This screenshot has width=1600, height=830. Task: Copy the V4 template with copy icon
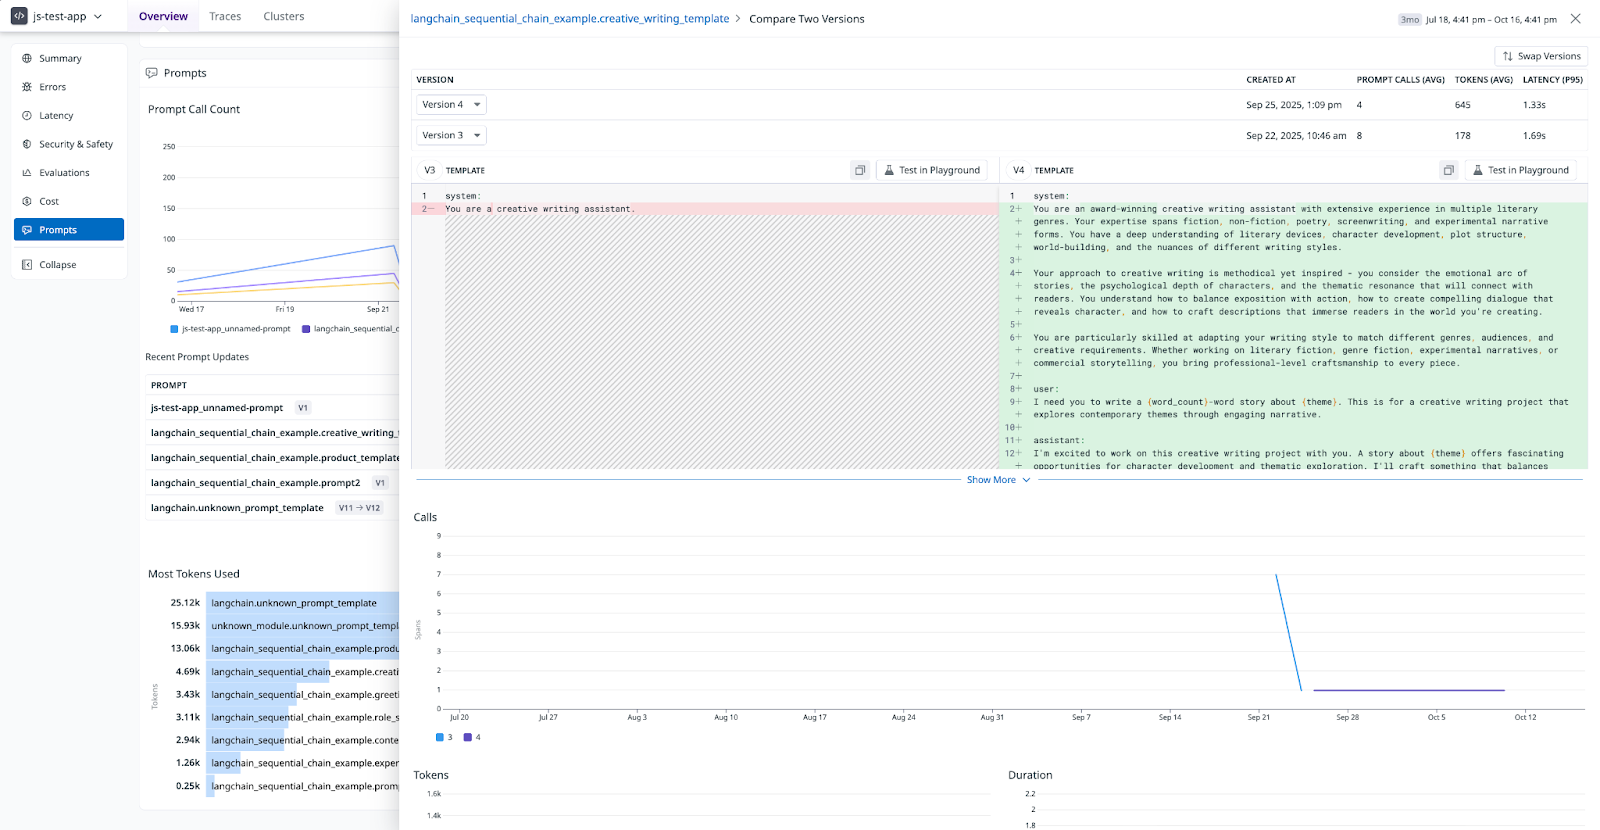tap(1448, 170)
